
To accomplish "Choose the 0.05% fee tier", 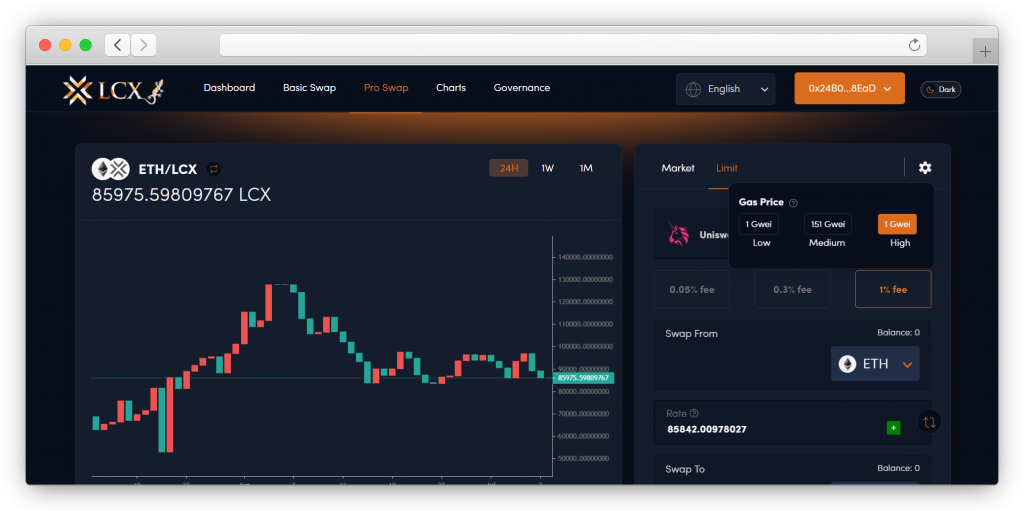I will click(x=692, y=289).
